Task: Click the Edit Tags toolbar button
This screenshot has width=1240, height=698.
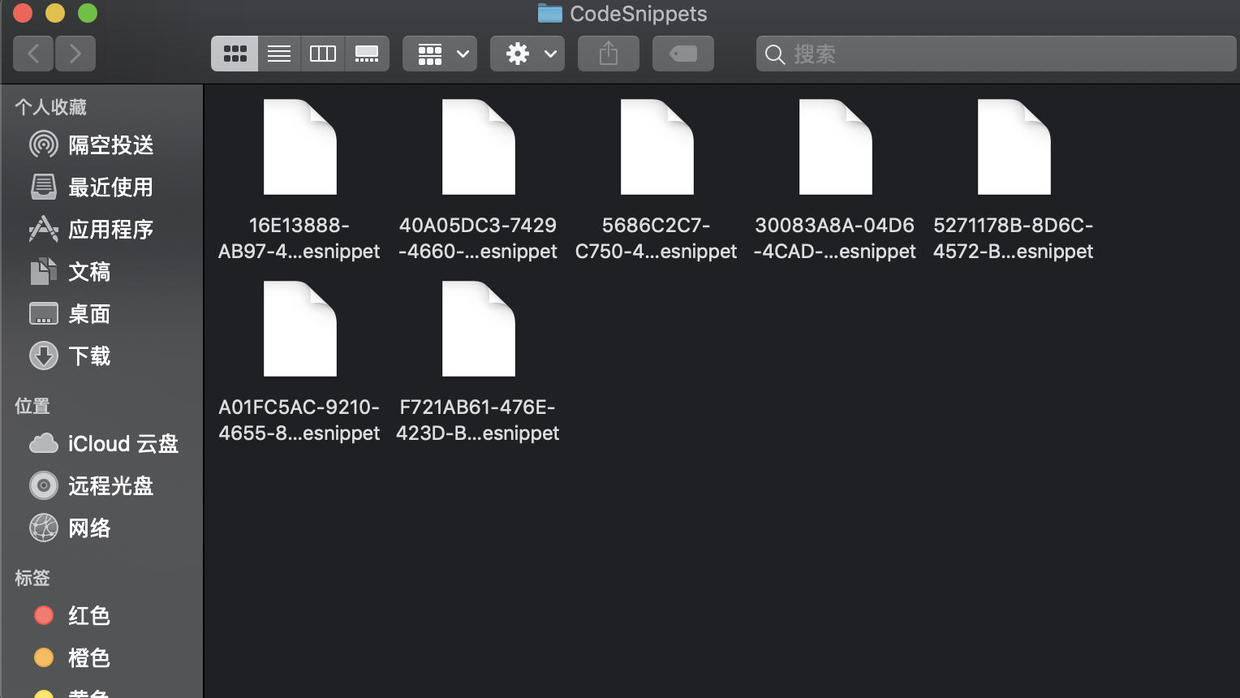Action: coord(683,54)
